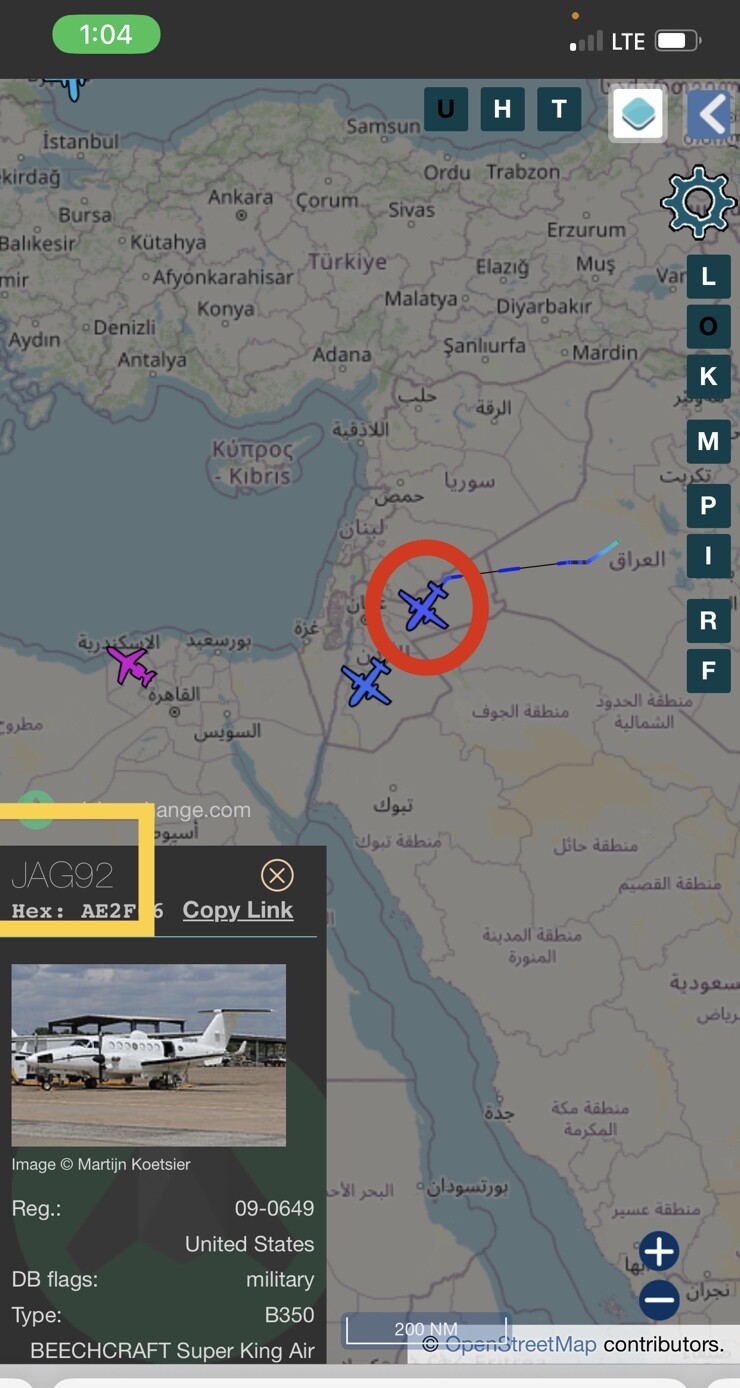This screenshot has width=740, height=1388.
Task: Open the settings gear icon
Action: 698,203
